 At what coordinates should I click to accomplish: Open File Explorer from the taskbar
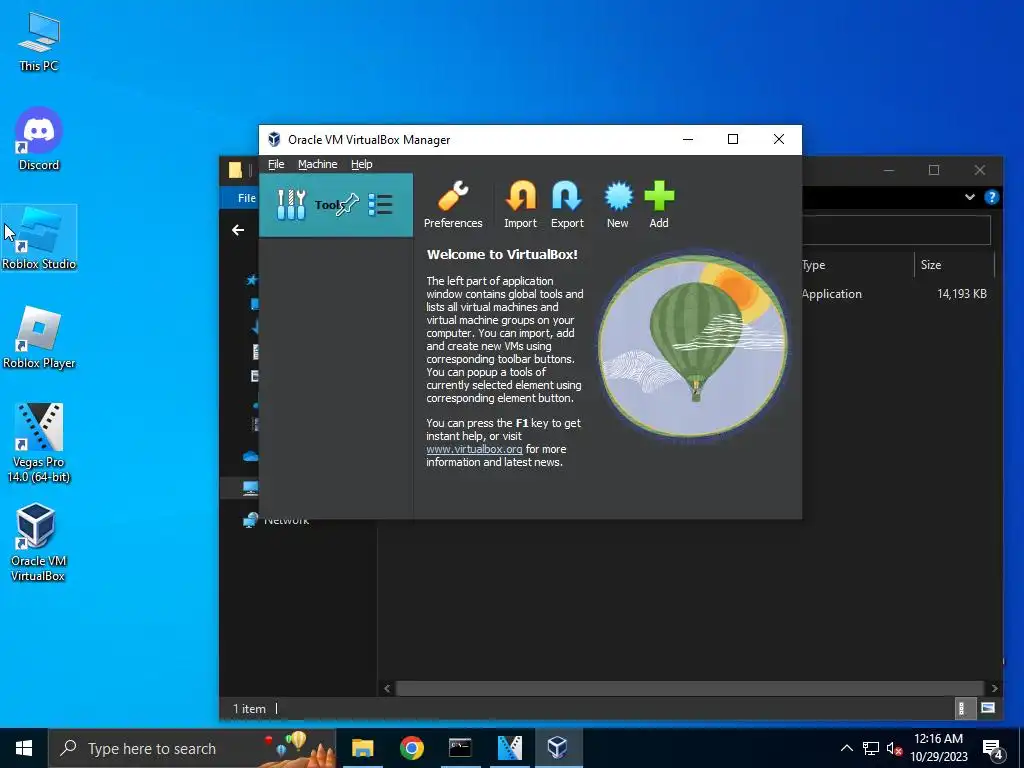[362, 748]
